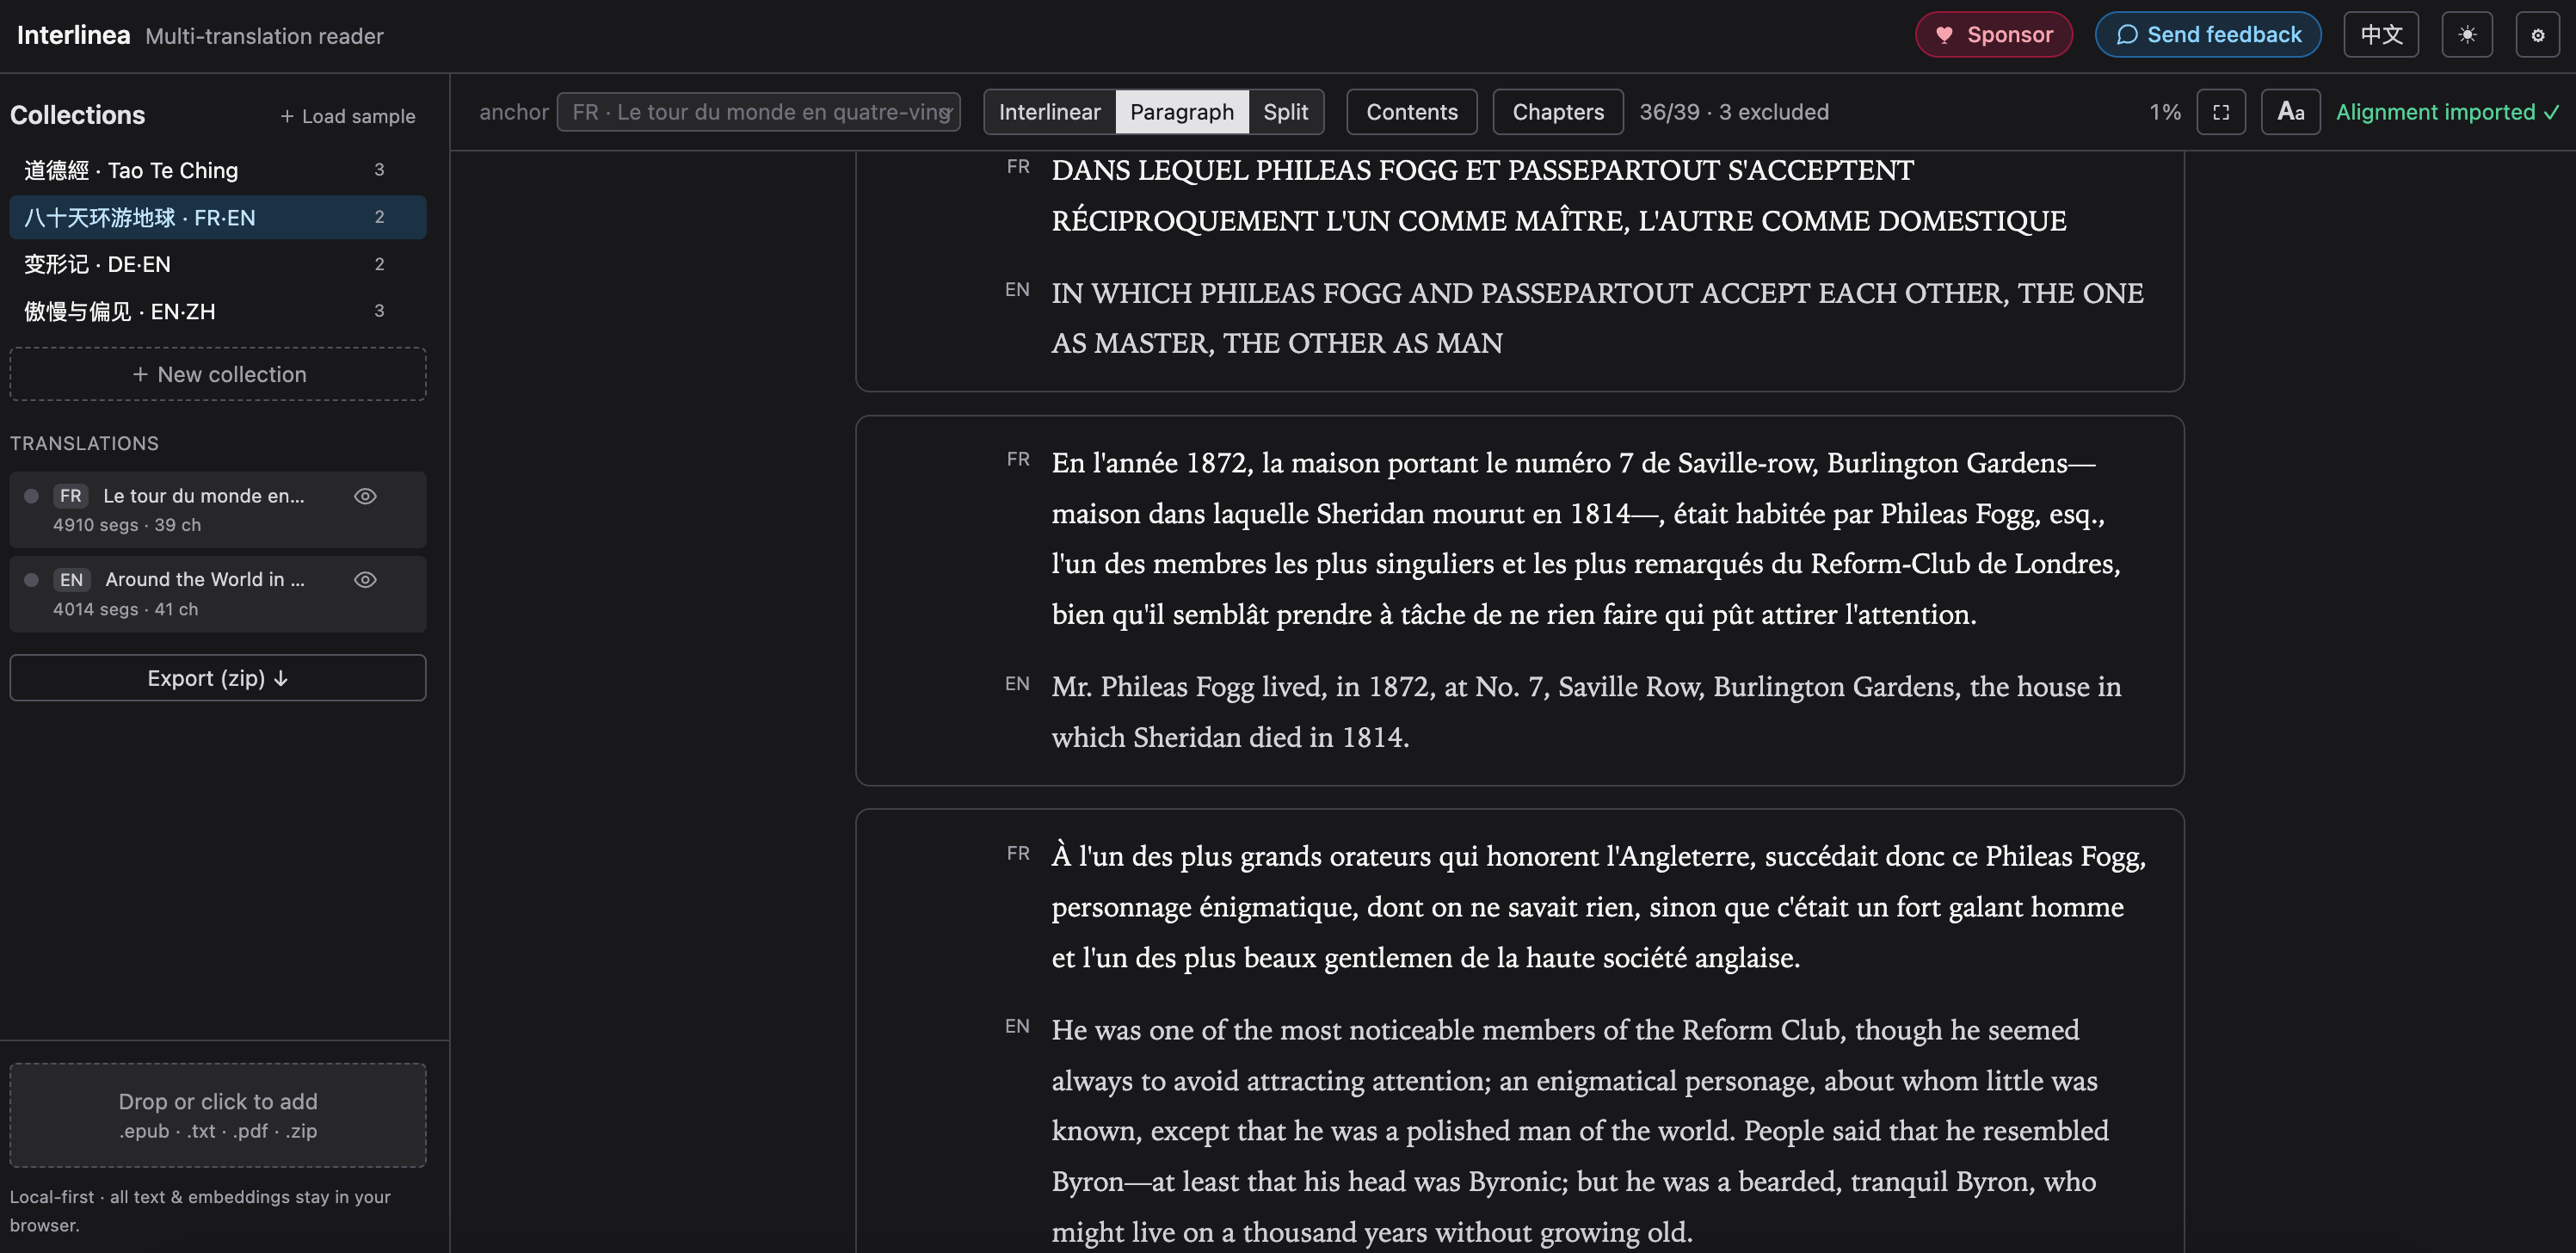Load sample collection
Viewport: 2576px width, 1253px height.
pos(347,116)
